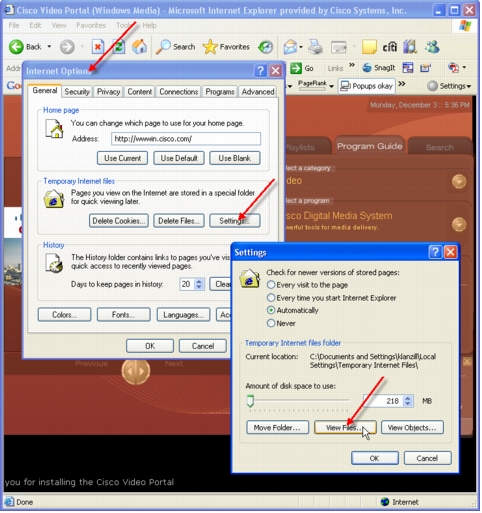Select 'Every visit to the page' option

click(271, 285)
